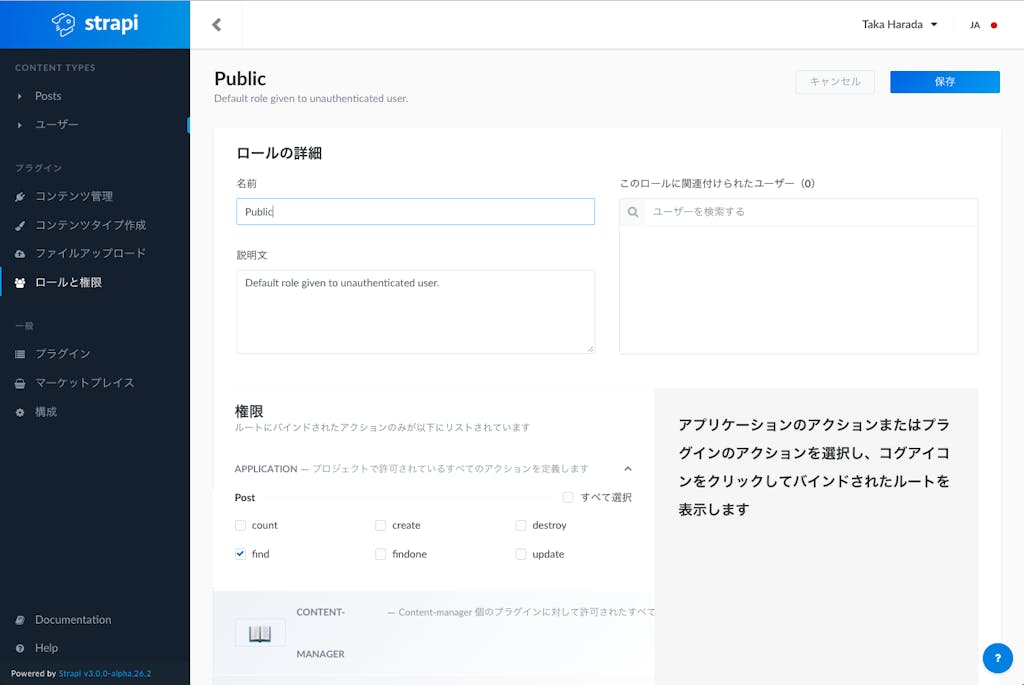Enable the destroy permission checkbox
This screenshot has width=1024, height=685.
click(x=520, y=525)
